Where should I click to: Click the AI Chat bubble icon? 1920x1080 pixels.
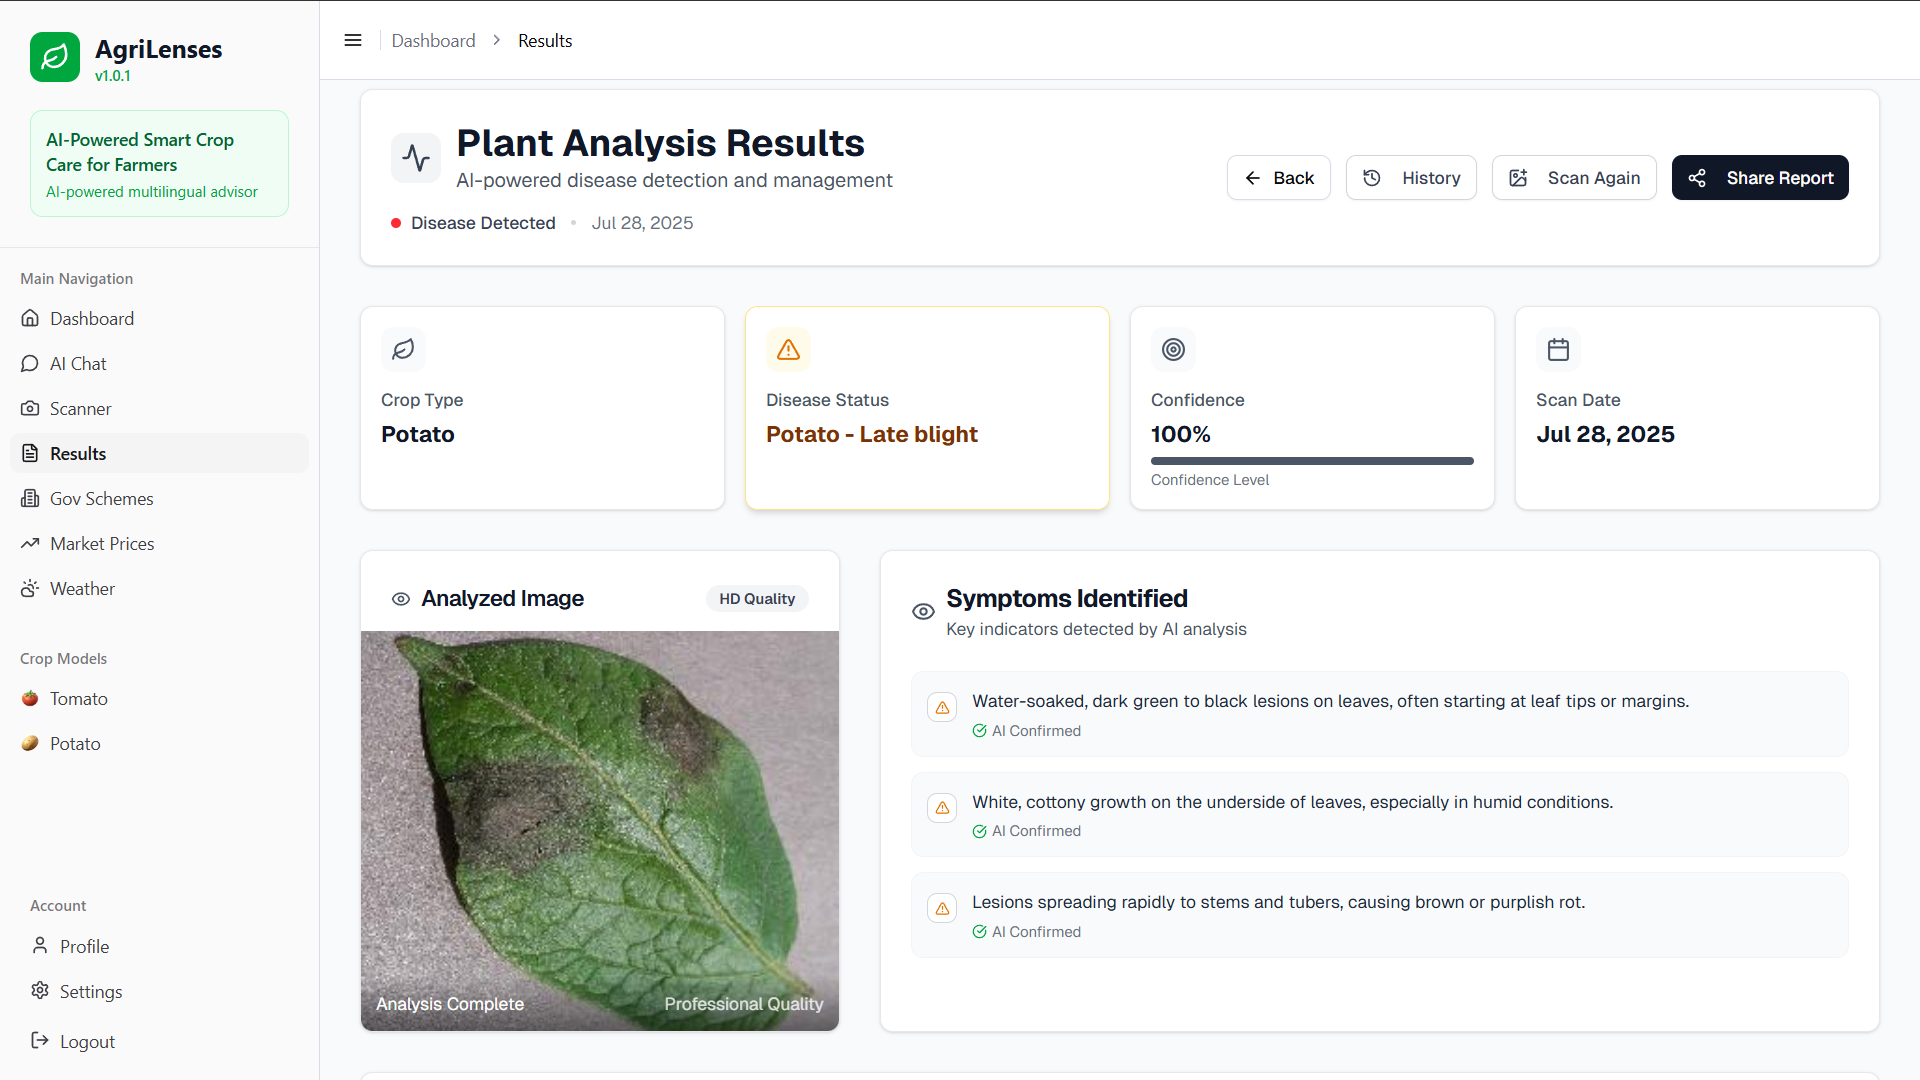click(x=30, y=363)
